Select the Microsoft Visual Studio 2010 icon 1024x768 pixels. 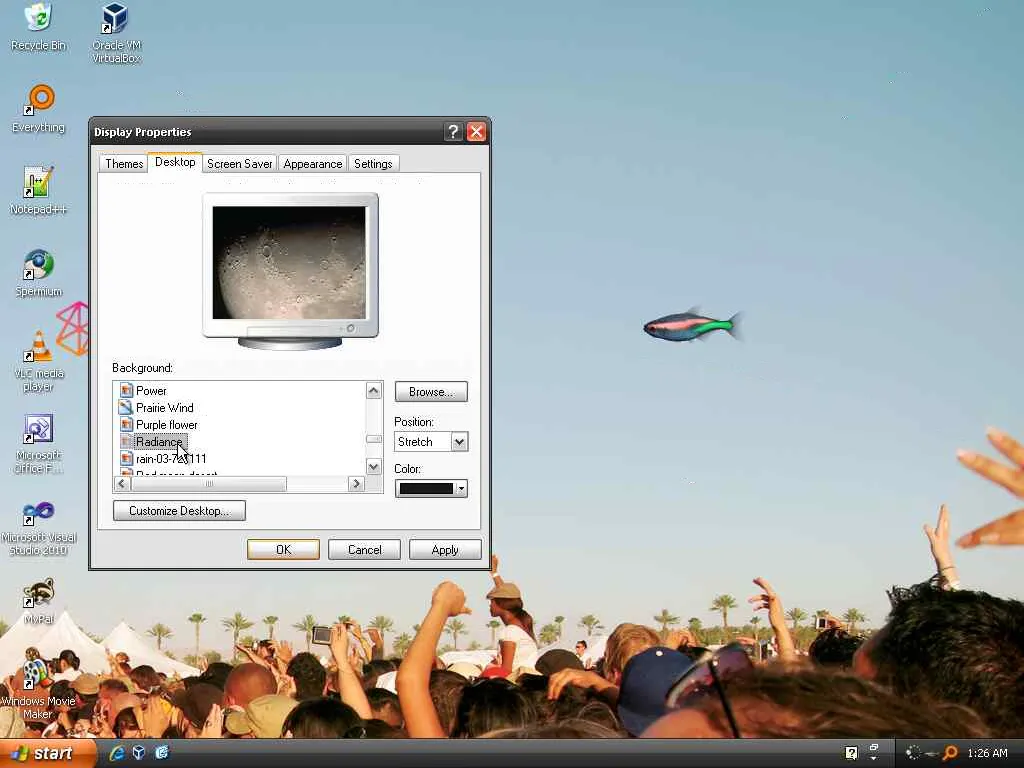tap(39, 528)
